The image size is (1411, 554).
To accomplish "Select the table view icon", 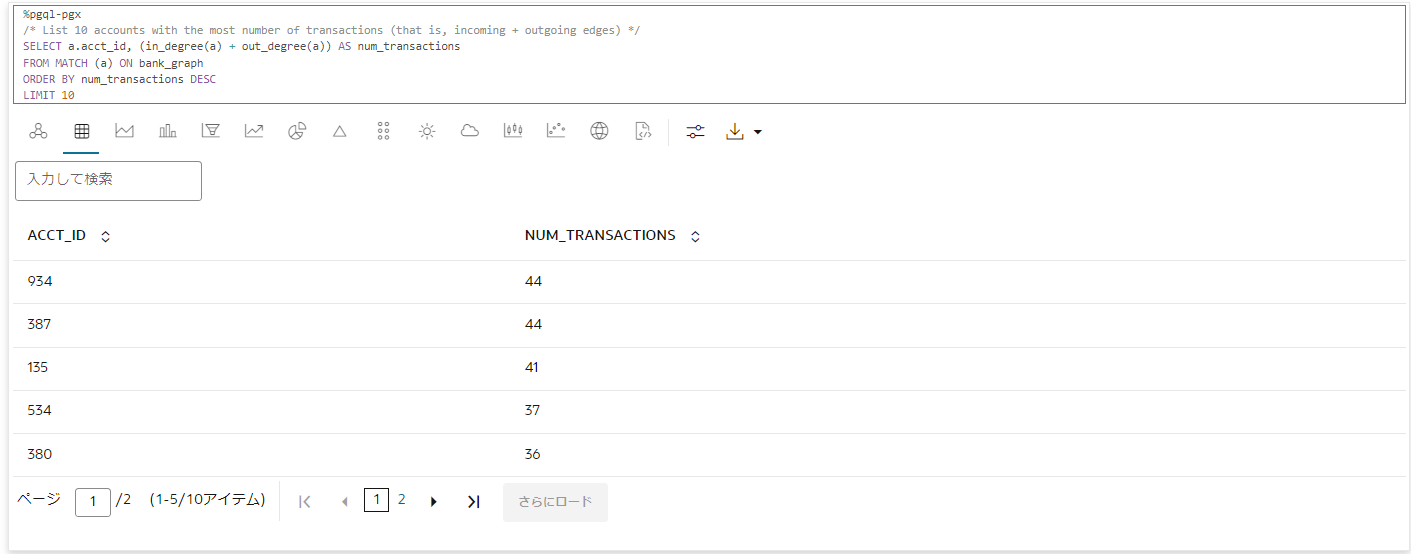I will [81, 131].
